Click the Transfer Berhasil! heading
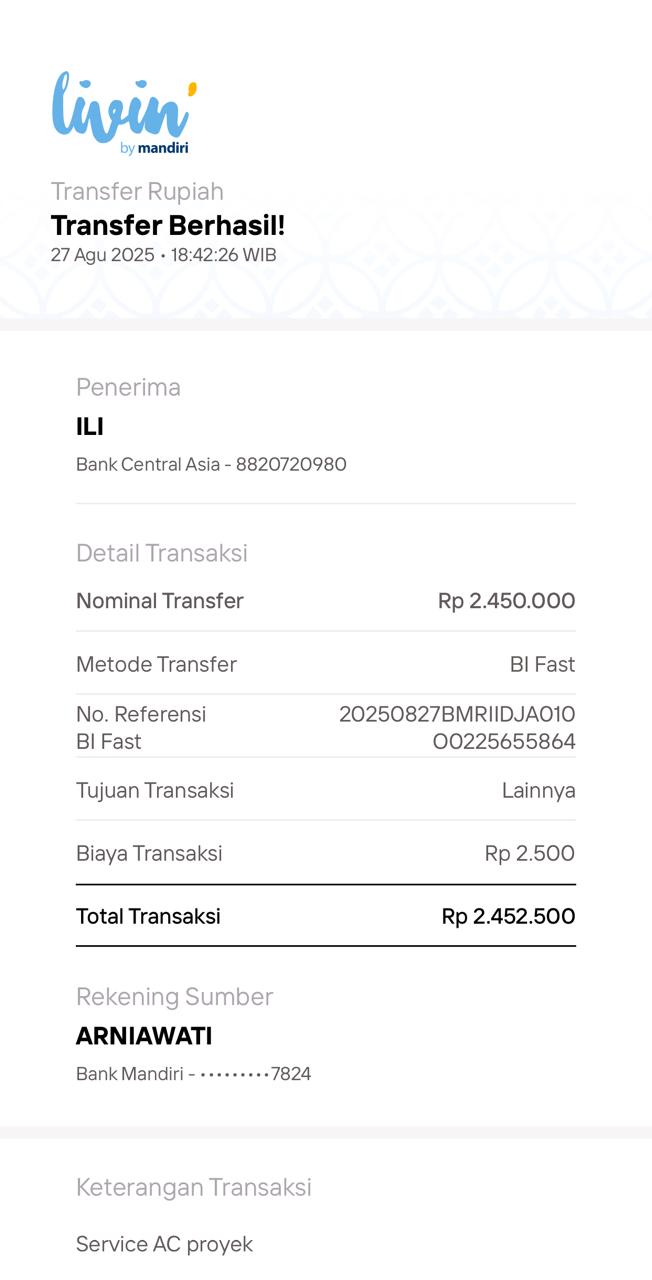Screen dimensions: 652x1280 168,226
